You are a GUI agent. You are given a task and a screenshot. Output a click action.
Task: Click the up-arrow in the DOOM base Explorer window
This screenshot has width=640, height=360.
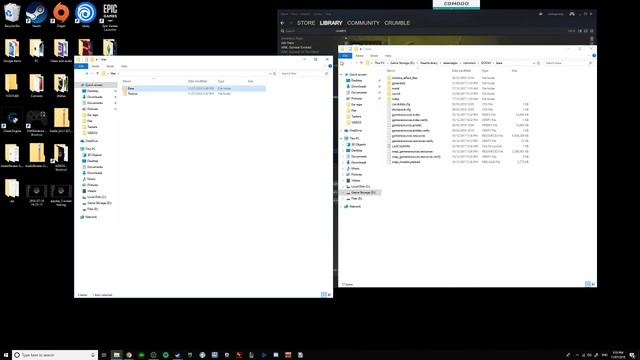pos(362,63)
